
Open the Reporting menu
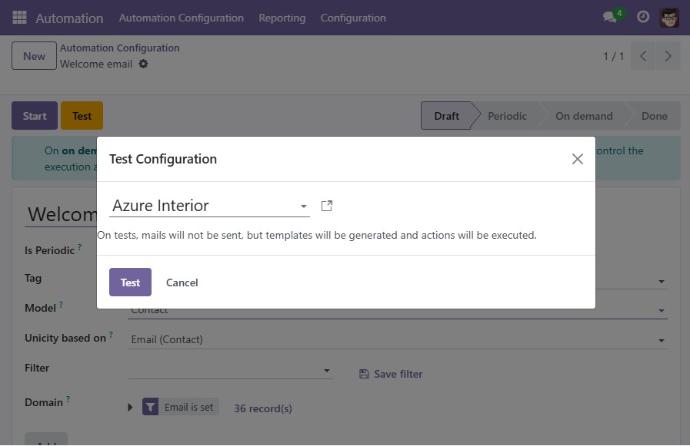tap(282, 18)
